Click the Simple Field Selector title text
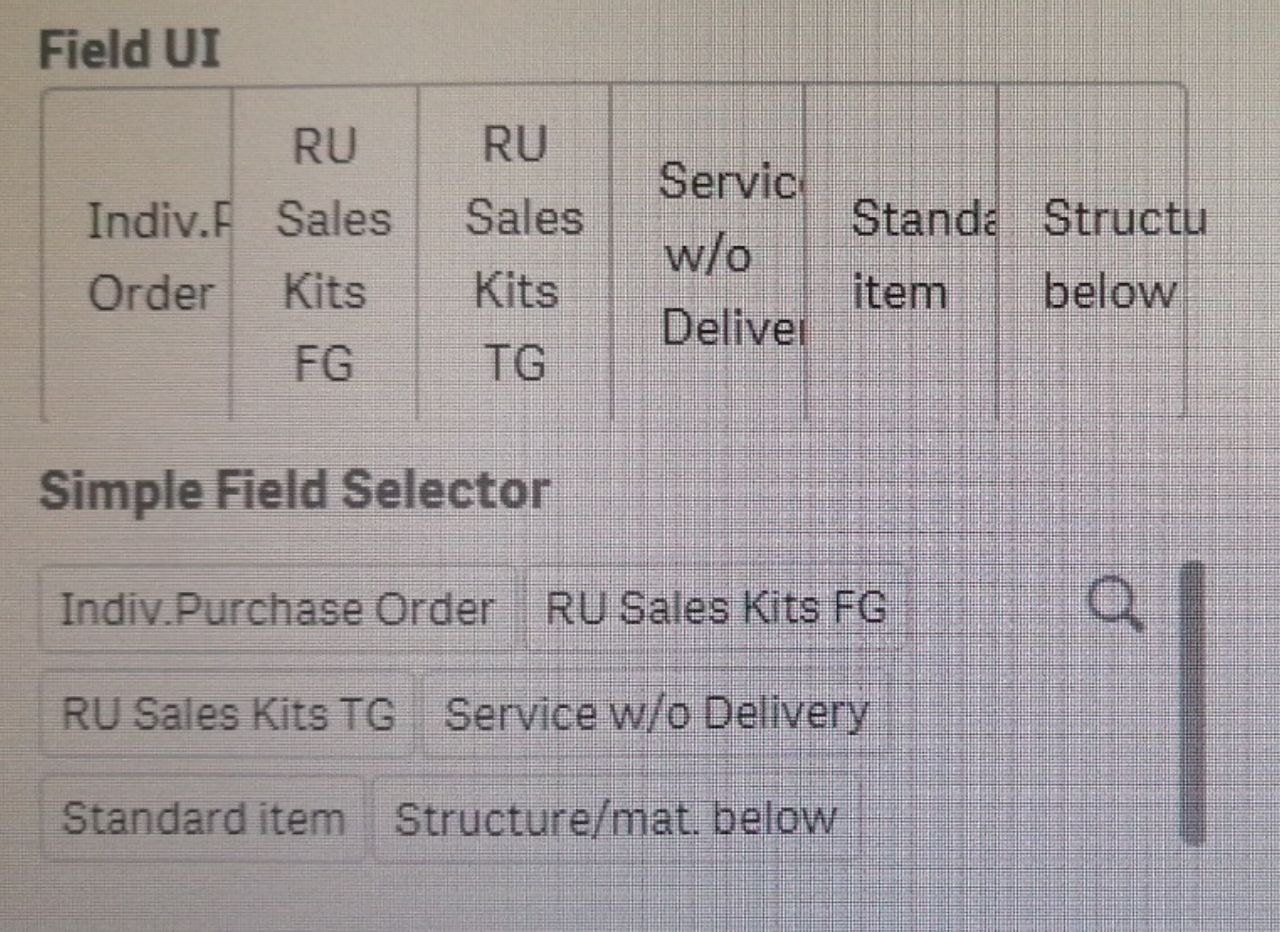The height and width of the screenshot is (932, 1280). pos(295,490)
